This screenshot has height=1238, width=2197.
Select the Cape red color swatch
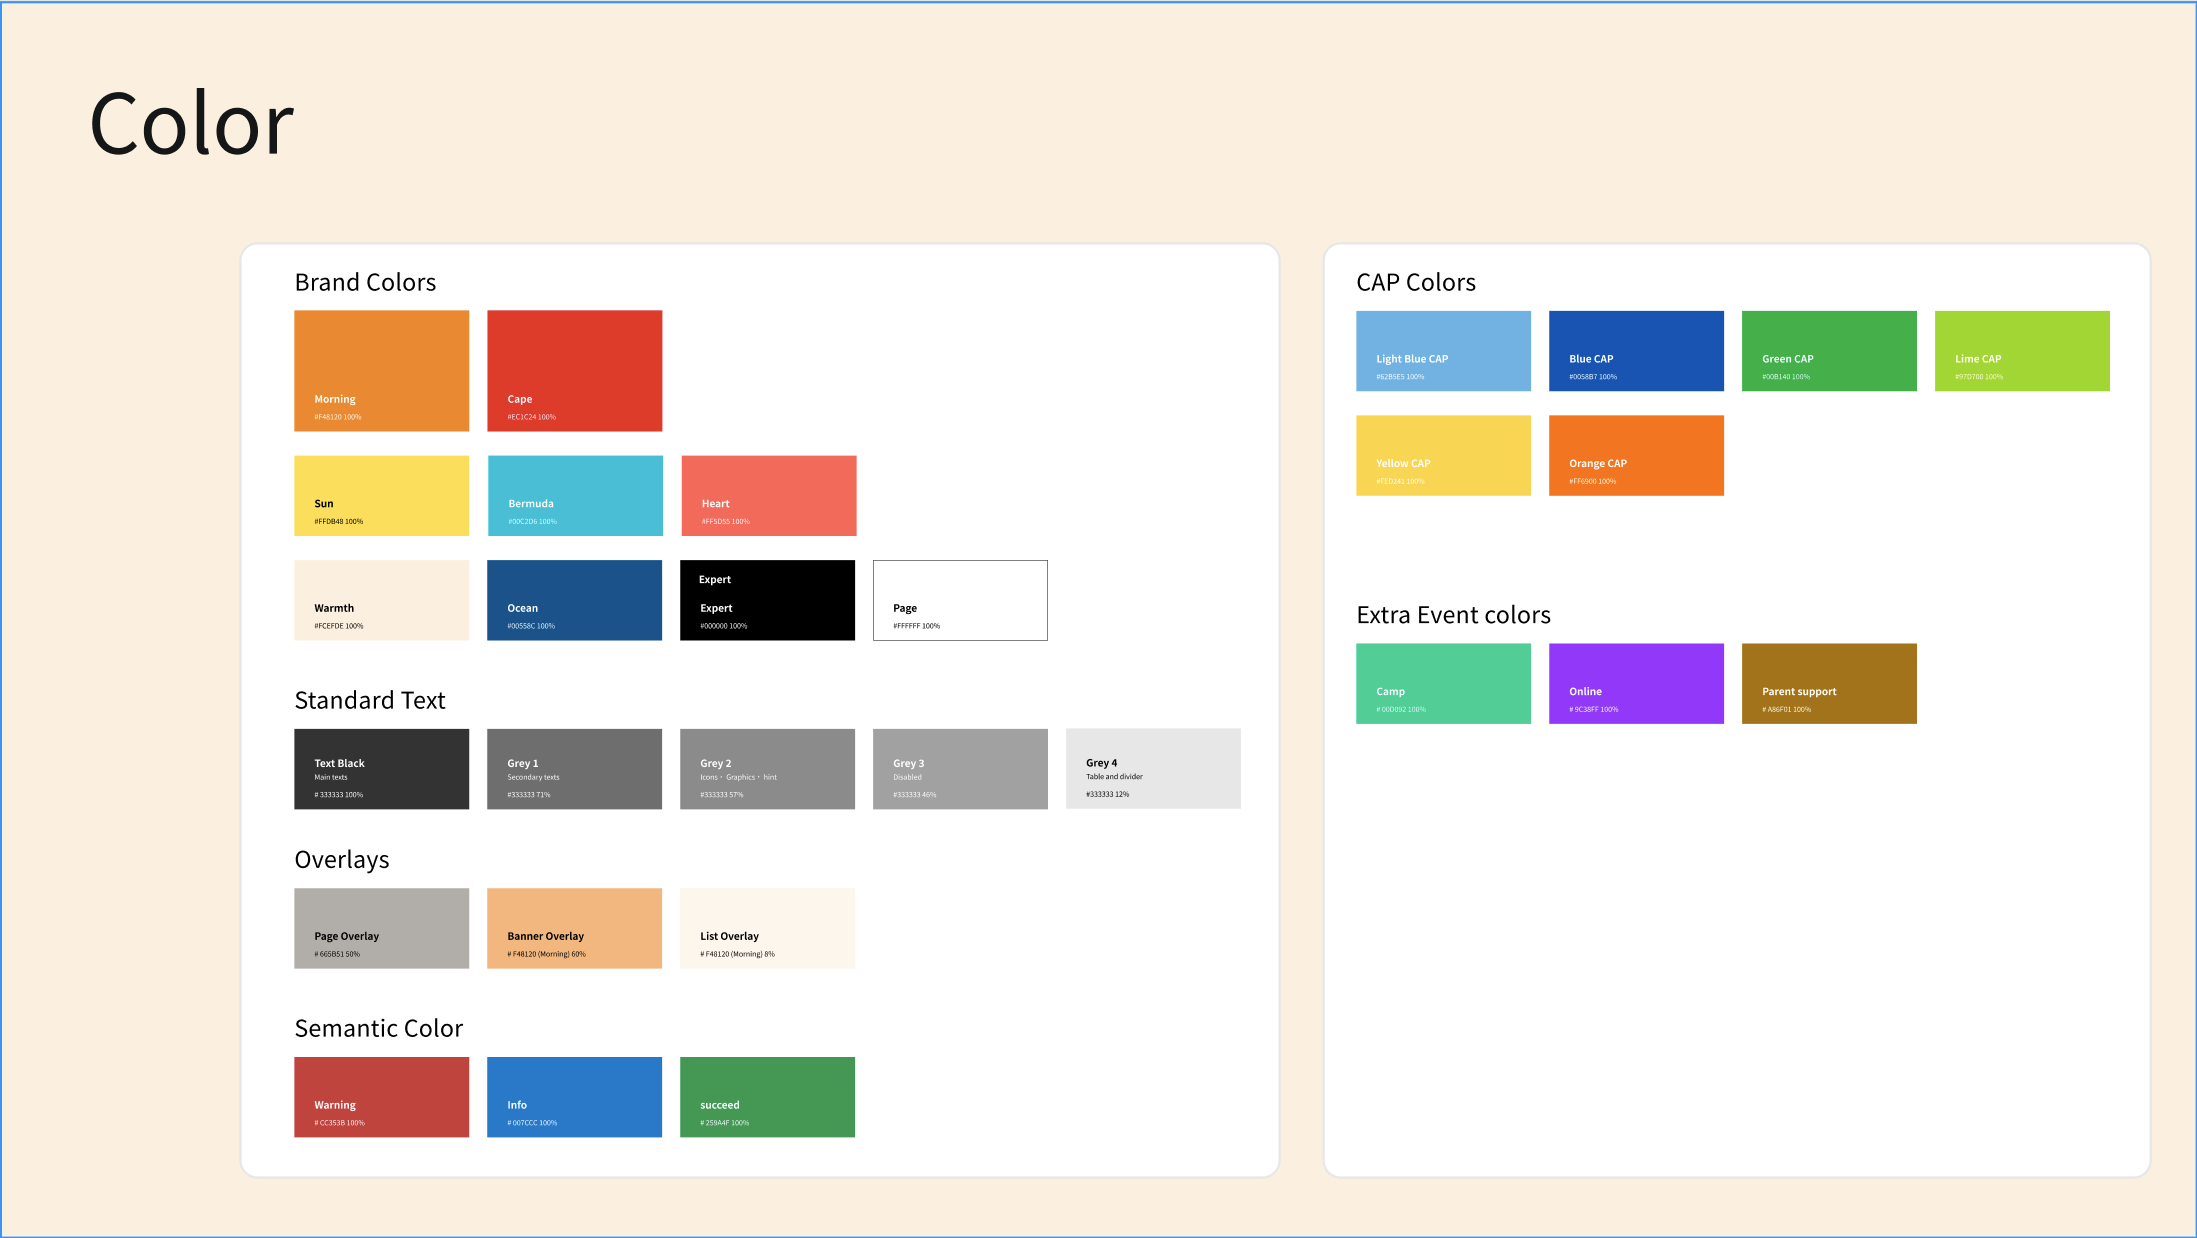pyautogui.click(x=574, y=370)
